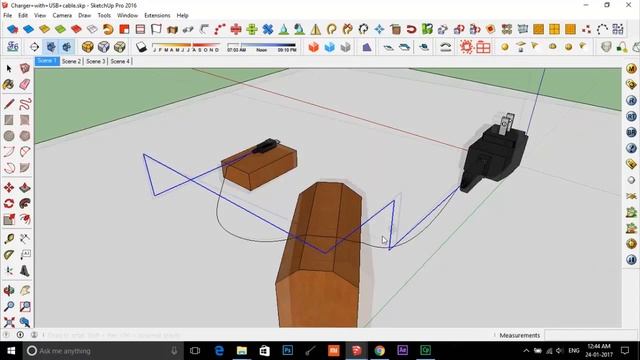The image size is (640, 360).
Task: Select the Zoom Window tool
Action: (x=24, y=306)
